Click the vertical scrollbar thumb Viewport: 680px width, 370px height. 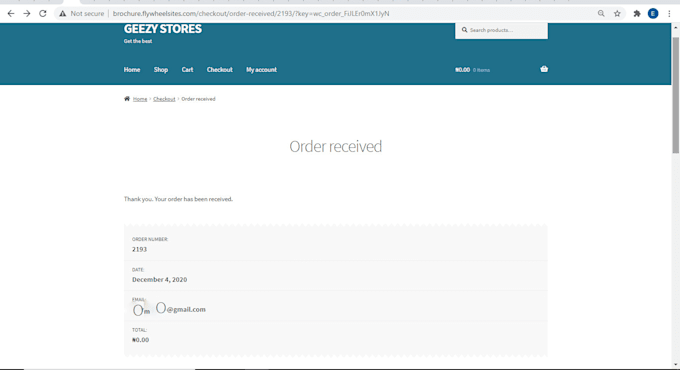tap(676, 95)
